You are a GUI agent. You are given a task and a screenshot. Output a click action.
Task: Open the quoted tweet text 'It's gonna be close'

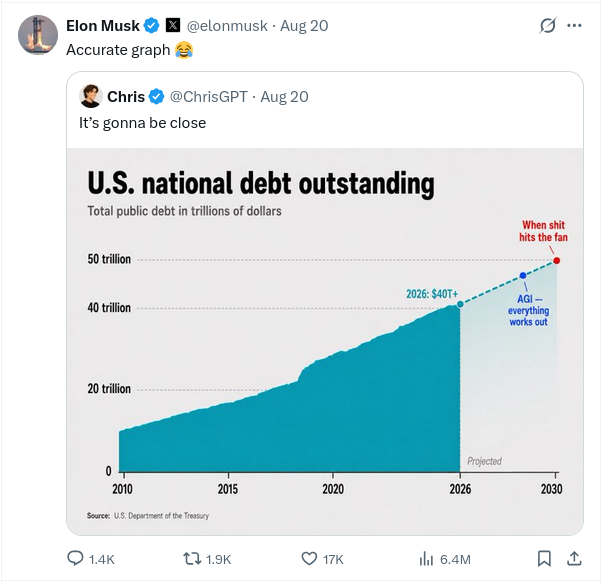tap(143, 123)
